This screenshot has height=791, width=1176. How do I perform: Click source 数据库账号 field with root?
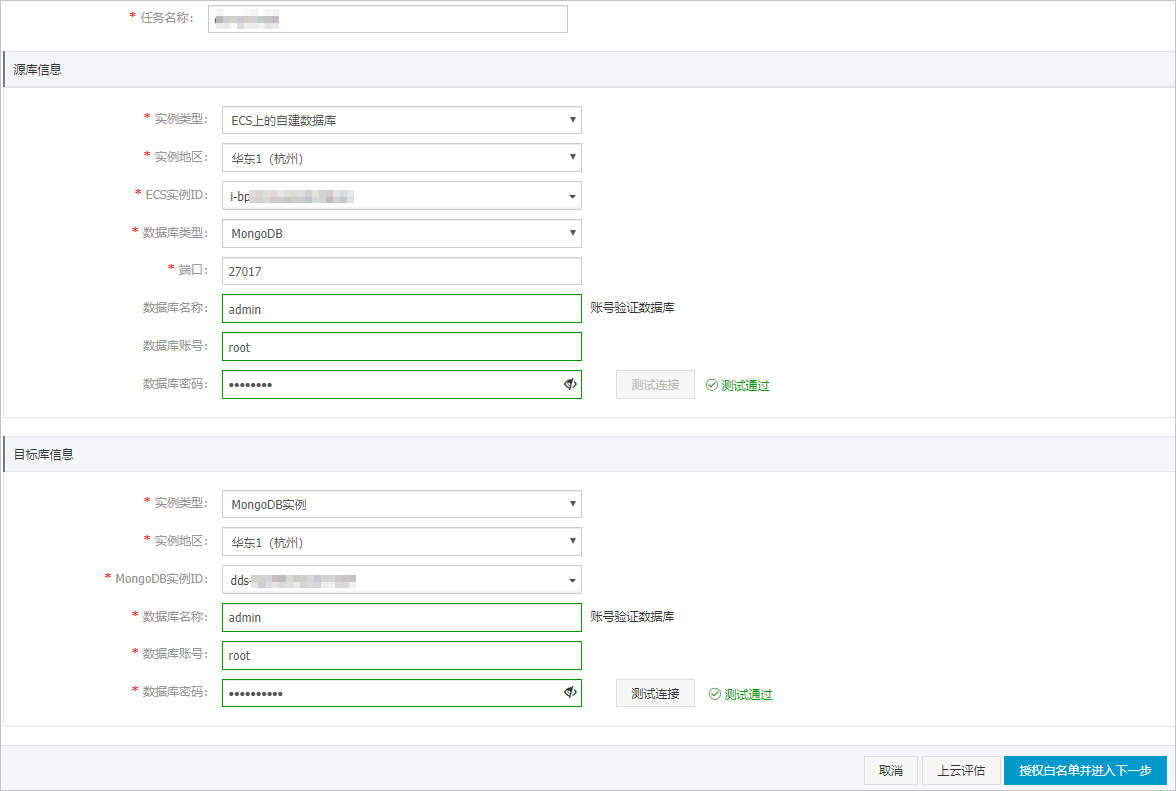(401, 346)
